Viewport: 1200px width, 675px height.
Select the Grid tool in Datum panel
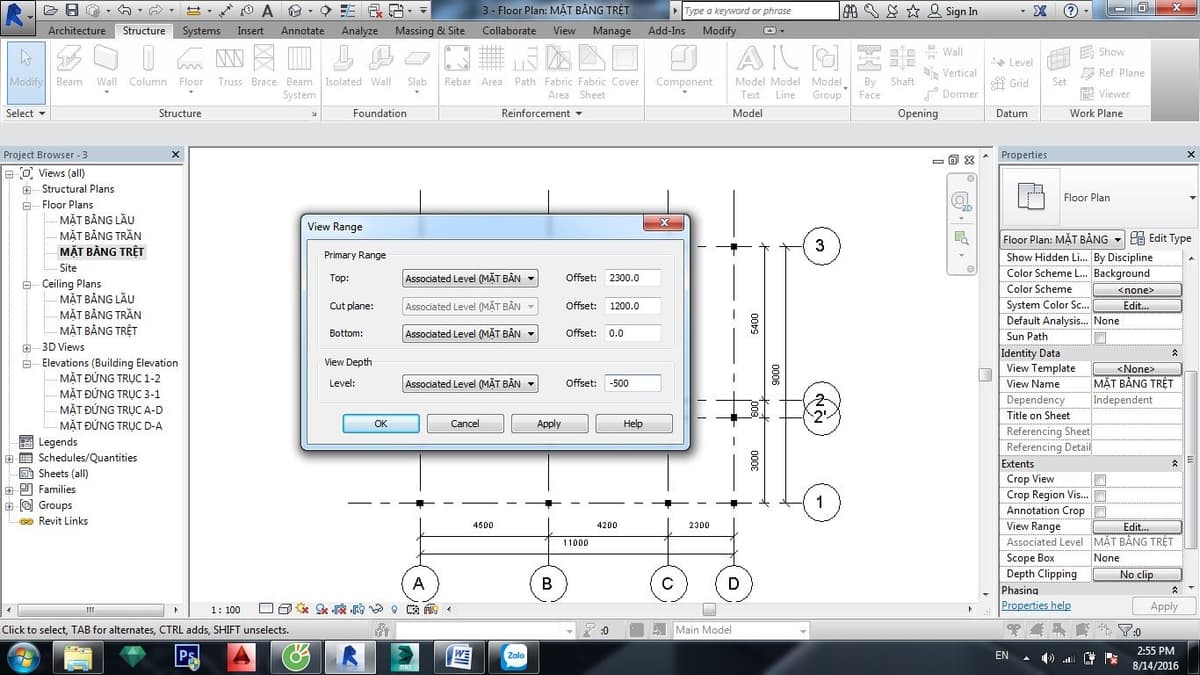click(x=1010, y=83)
